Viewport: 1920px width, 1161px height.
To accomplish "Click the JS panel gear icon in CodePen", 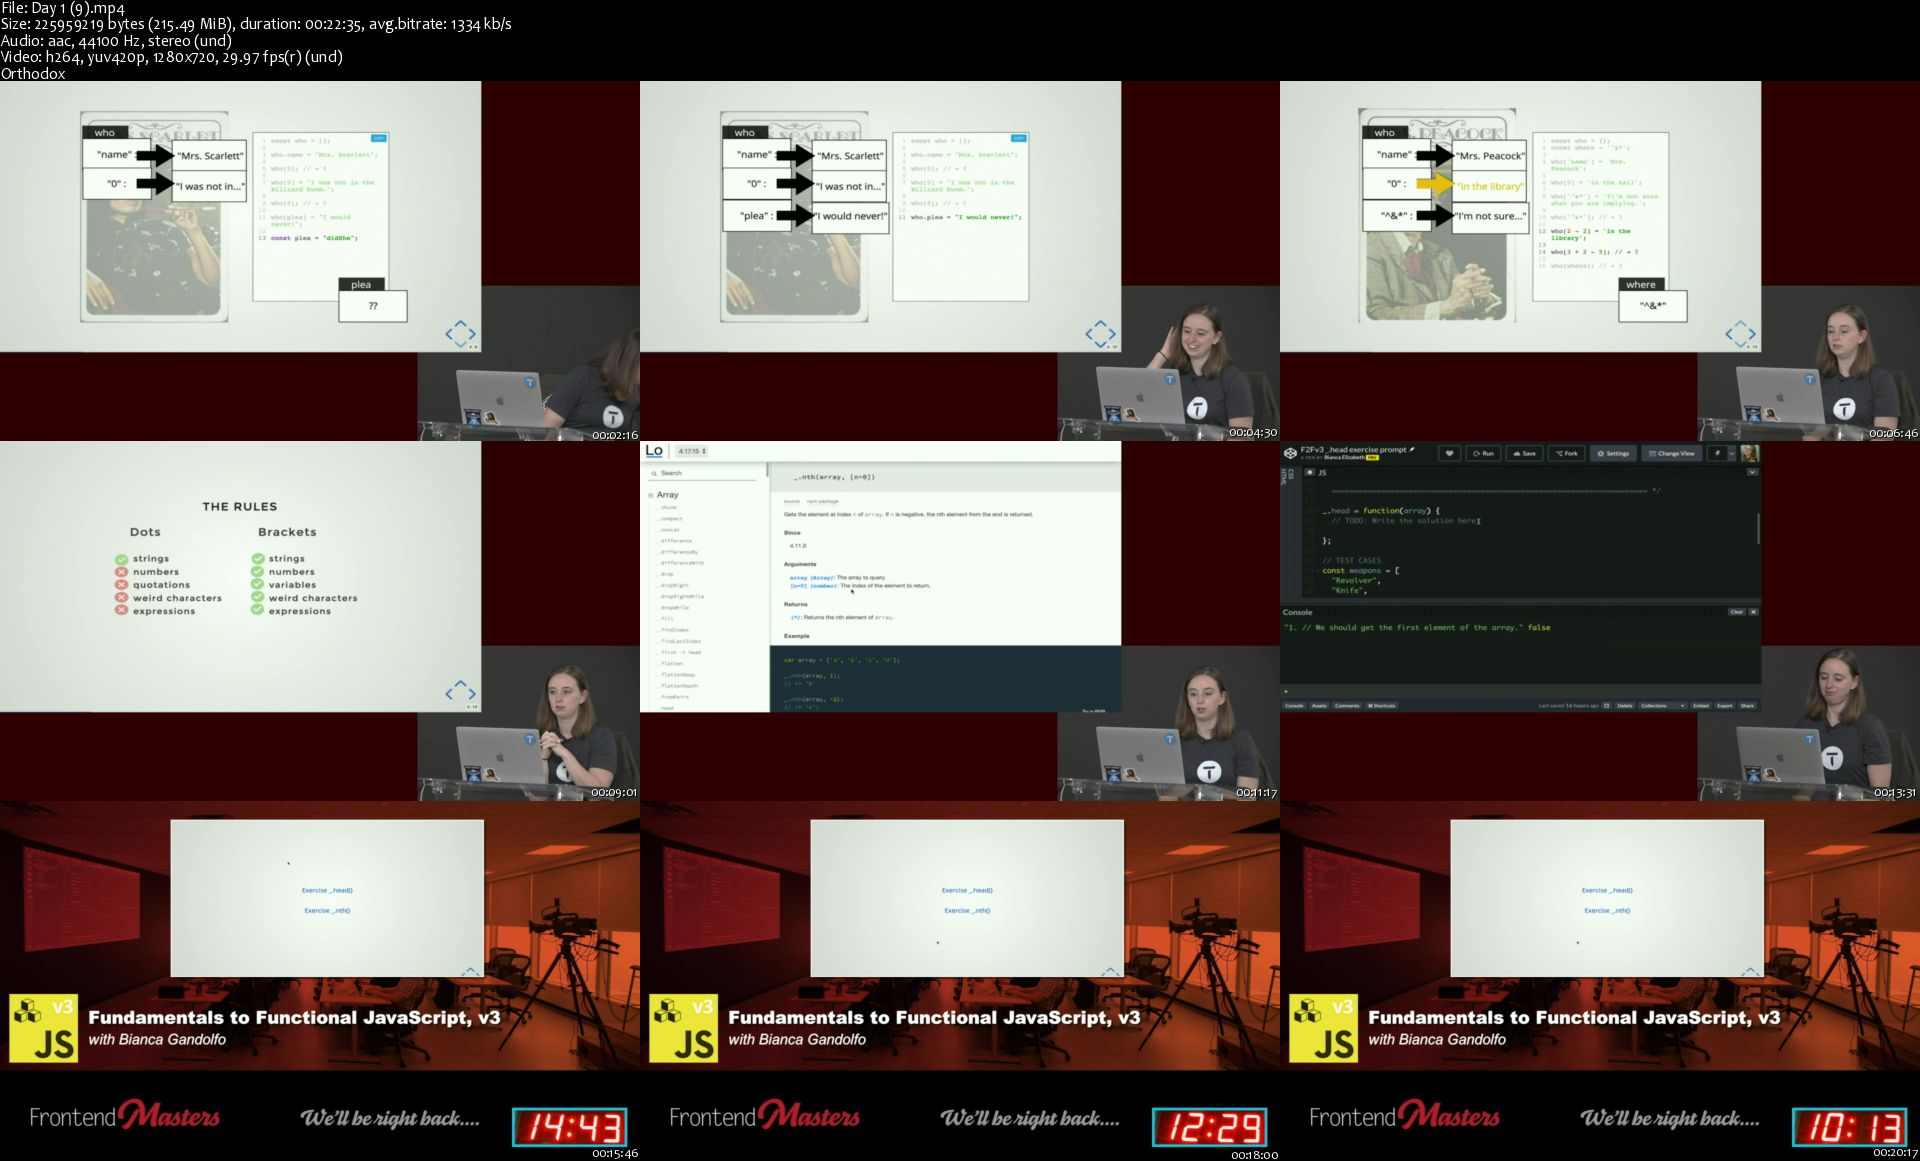I will tap(1310, 472).
